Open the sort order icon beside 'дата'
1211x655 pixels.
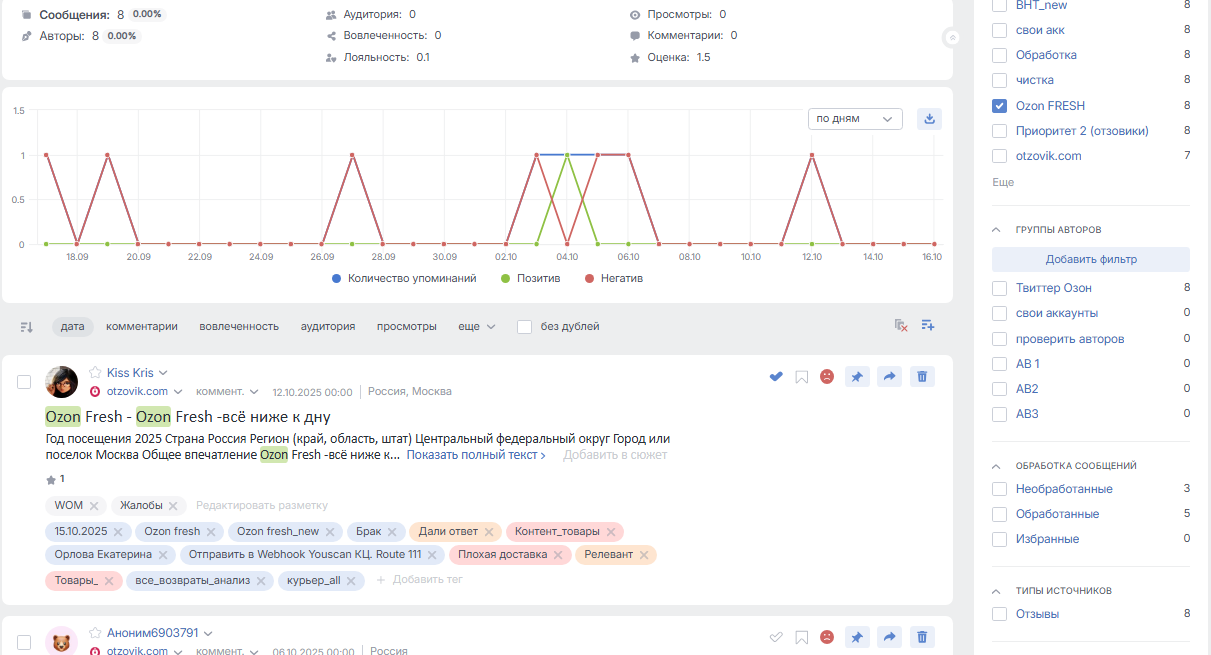pyautogui.click(x=27, y=326)
